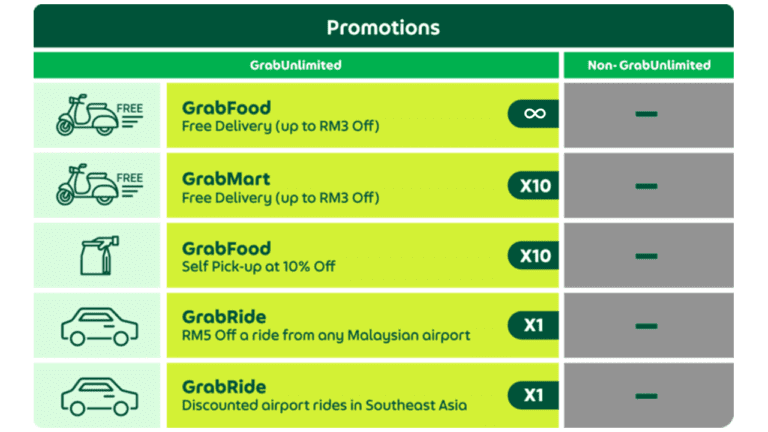Viewport: 768px width, 432px height.
Task: Click the Promotions title banner
Action: (x=383, y=26)
